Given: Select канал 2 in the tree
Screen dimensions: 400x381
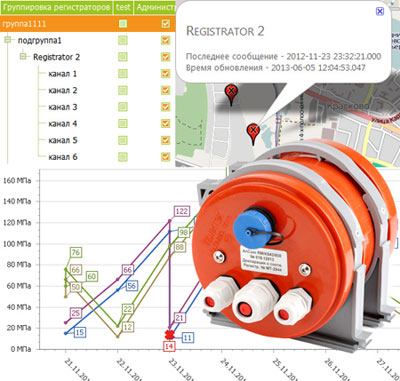Looking at the screenshot, I should [63, 90].
